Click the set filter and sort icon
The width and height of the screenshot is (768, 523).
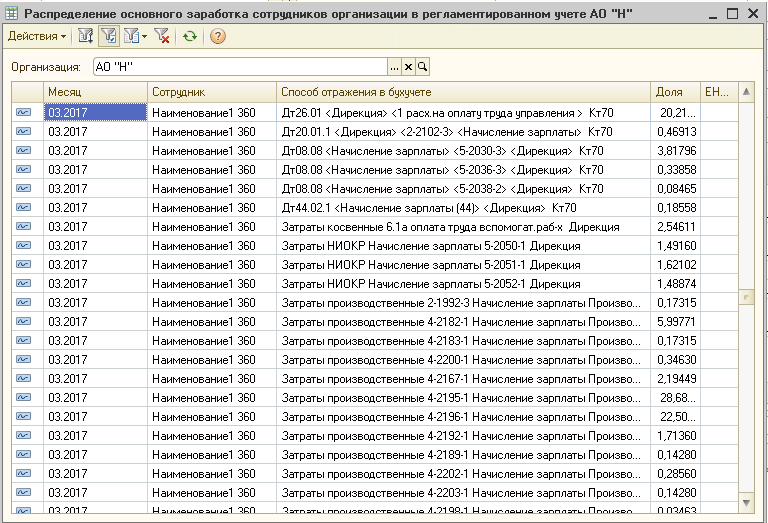coord(86,36)
